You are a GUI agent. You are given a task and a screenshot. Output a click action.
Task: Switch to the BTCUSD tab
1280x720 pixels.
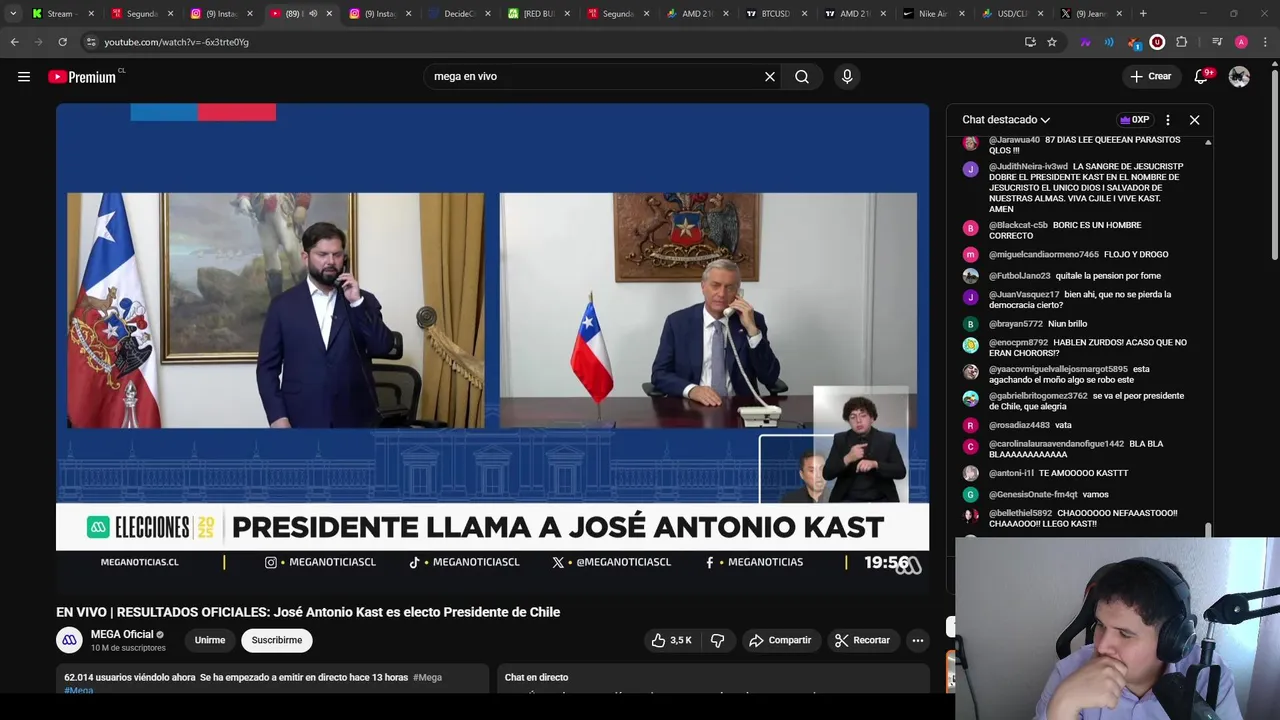point(775,14)
